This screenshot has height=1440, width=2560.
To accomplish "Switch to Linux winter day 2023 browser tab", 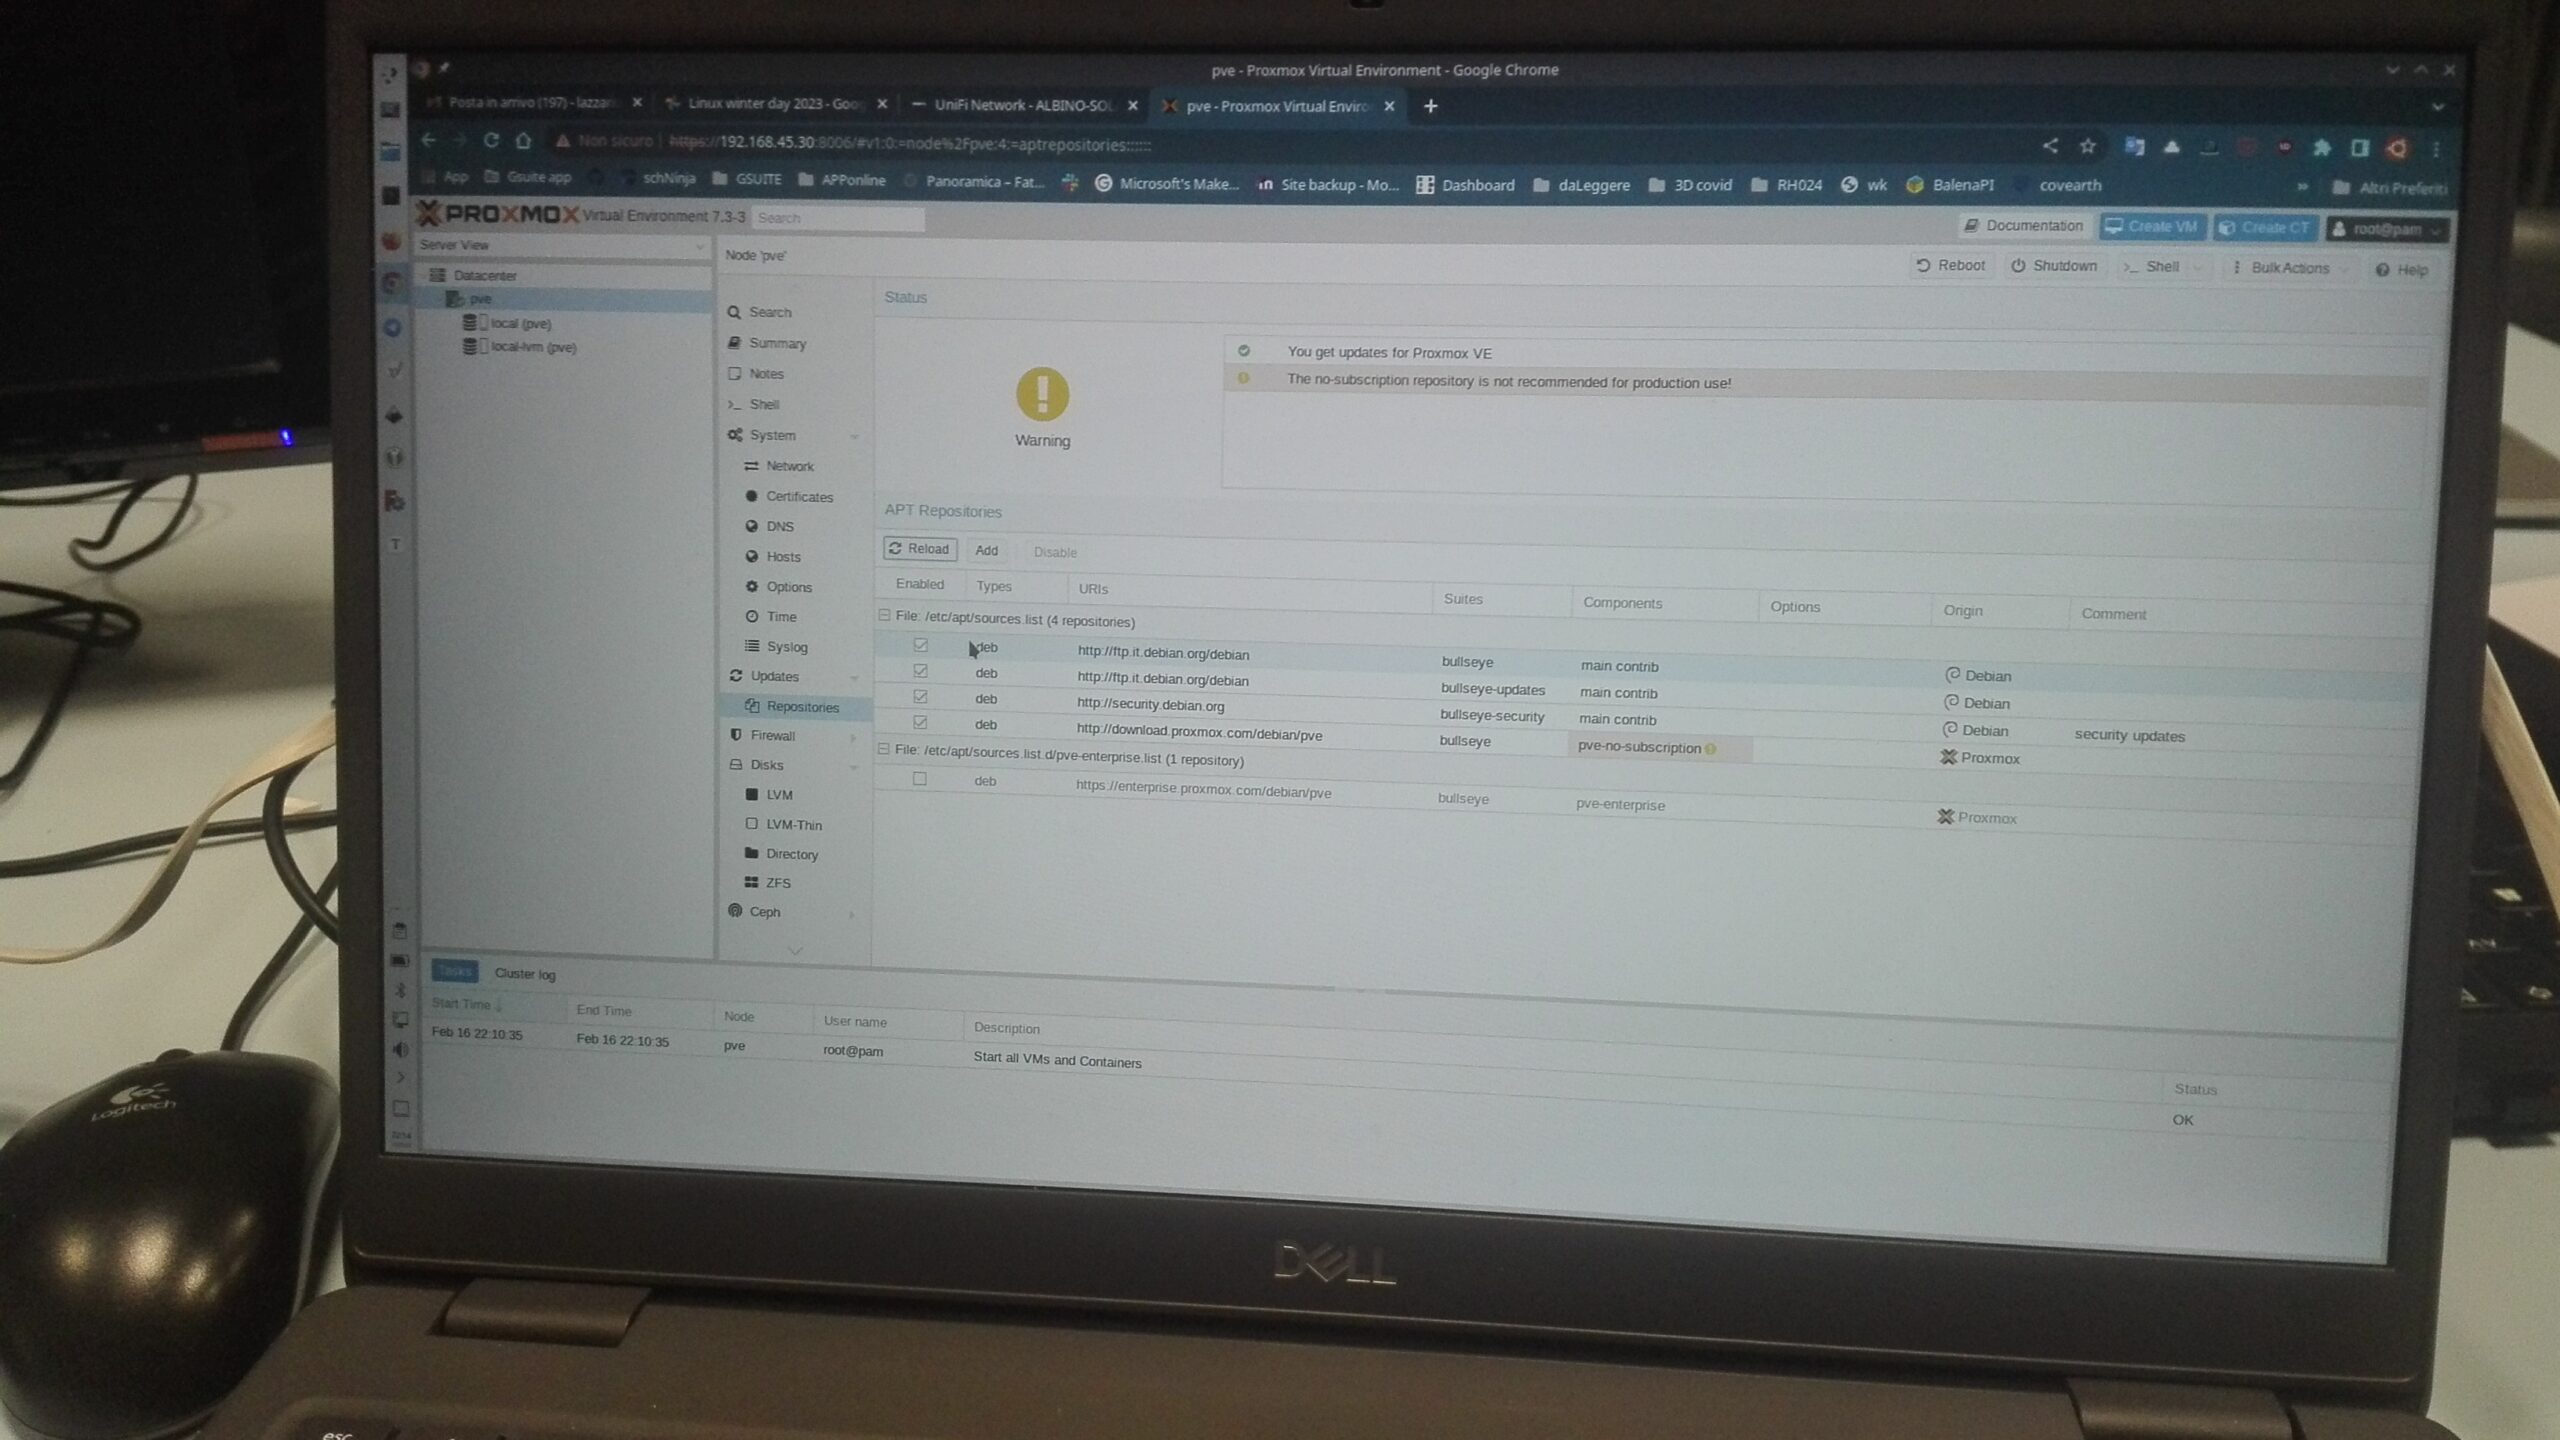I will coord(775,103).
